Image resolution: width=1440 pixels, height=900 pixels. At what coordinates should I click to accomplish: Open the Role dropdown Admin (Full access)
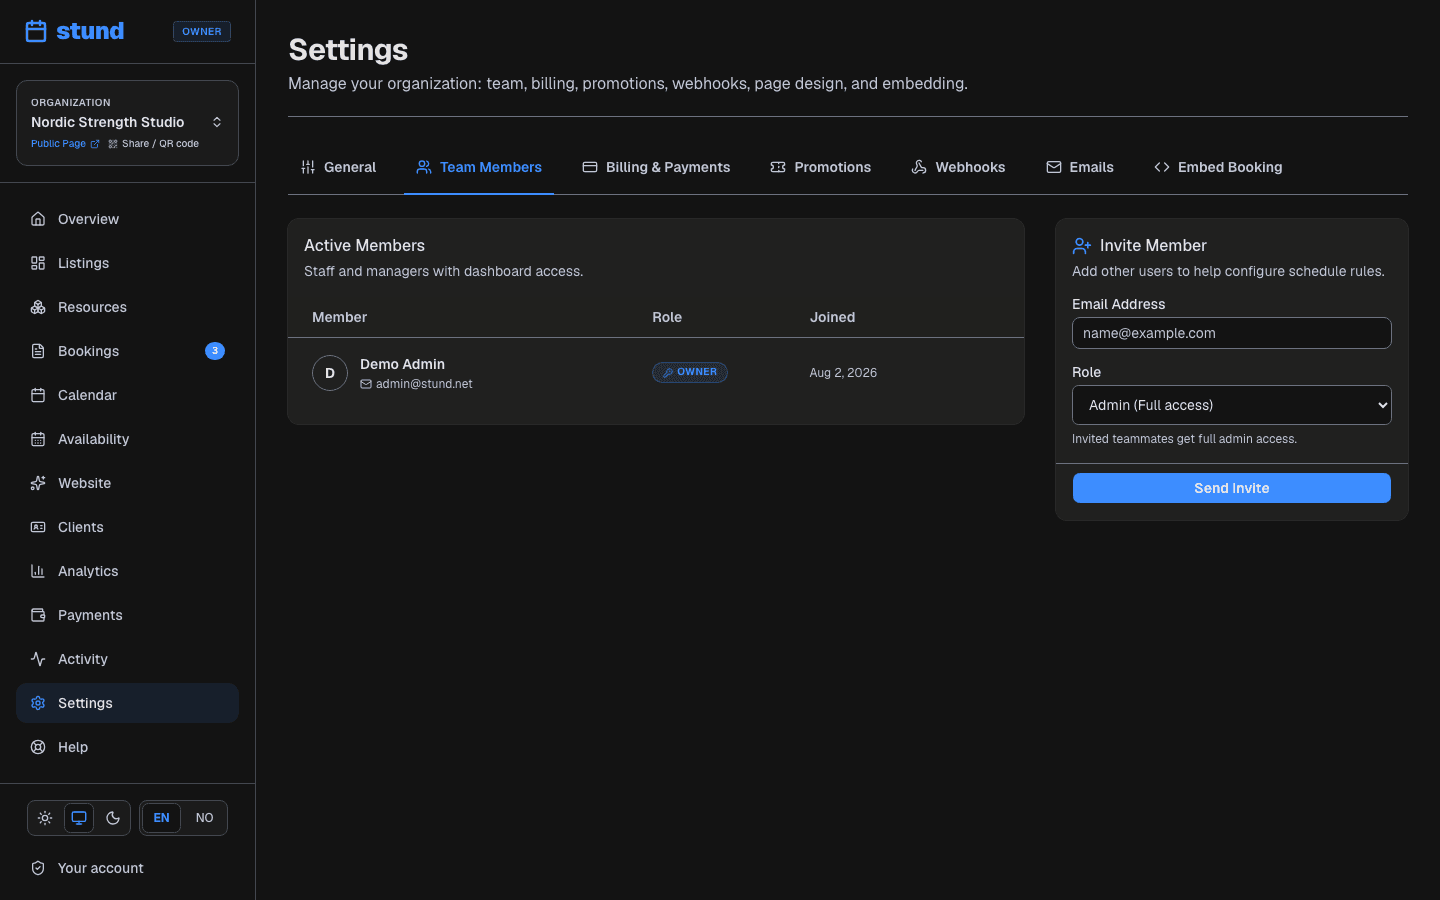pos(1232,405)
